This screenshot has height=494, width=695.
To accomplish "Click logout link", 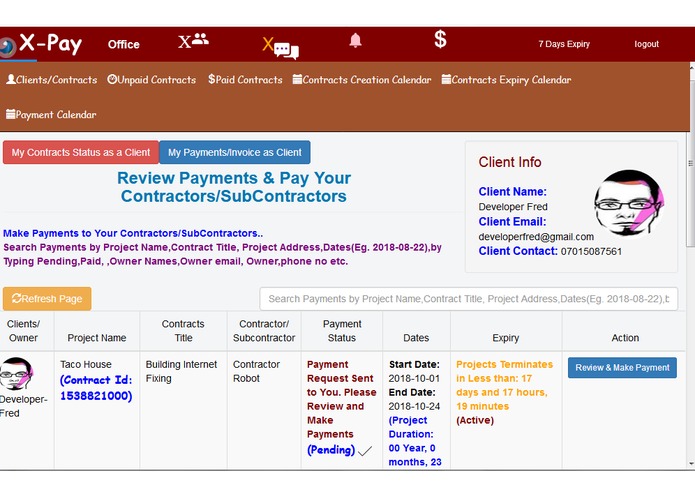I will pos(646,44).
